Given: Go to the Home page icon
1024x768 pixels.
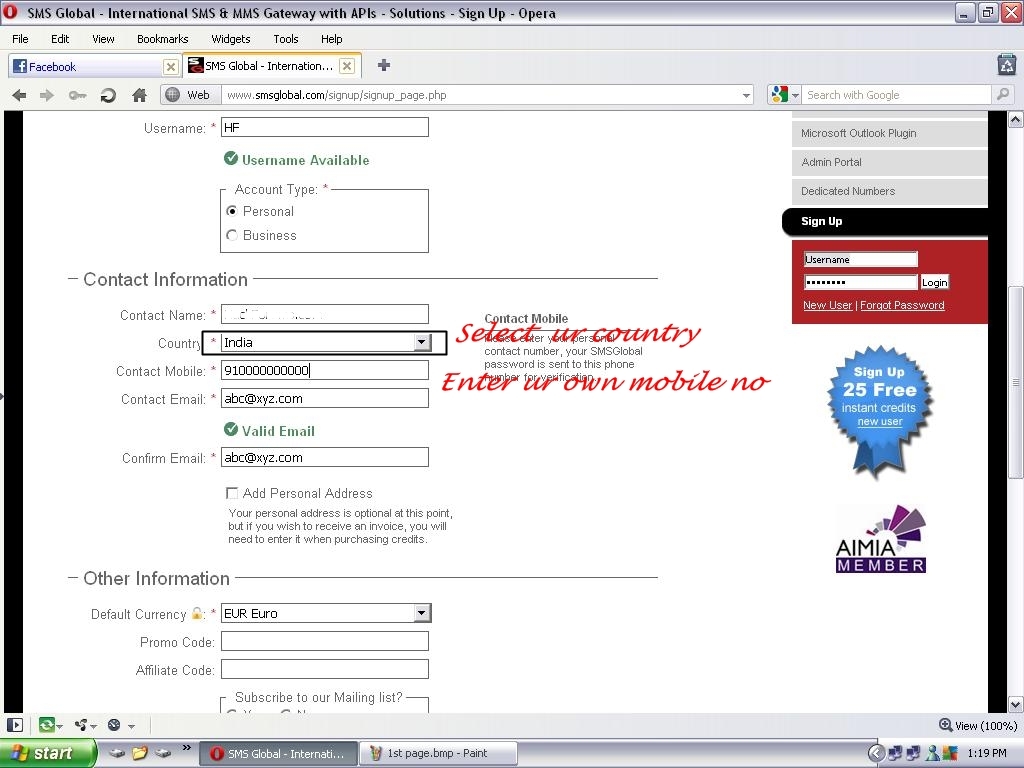Looking at the screenshot, I should (139, 95).
